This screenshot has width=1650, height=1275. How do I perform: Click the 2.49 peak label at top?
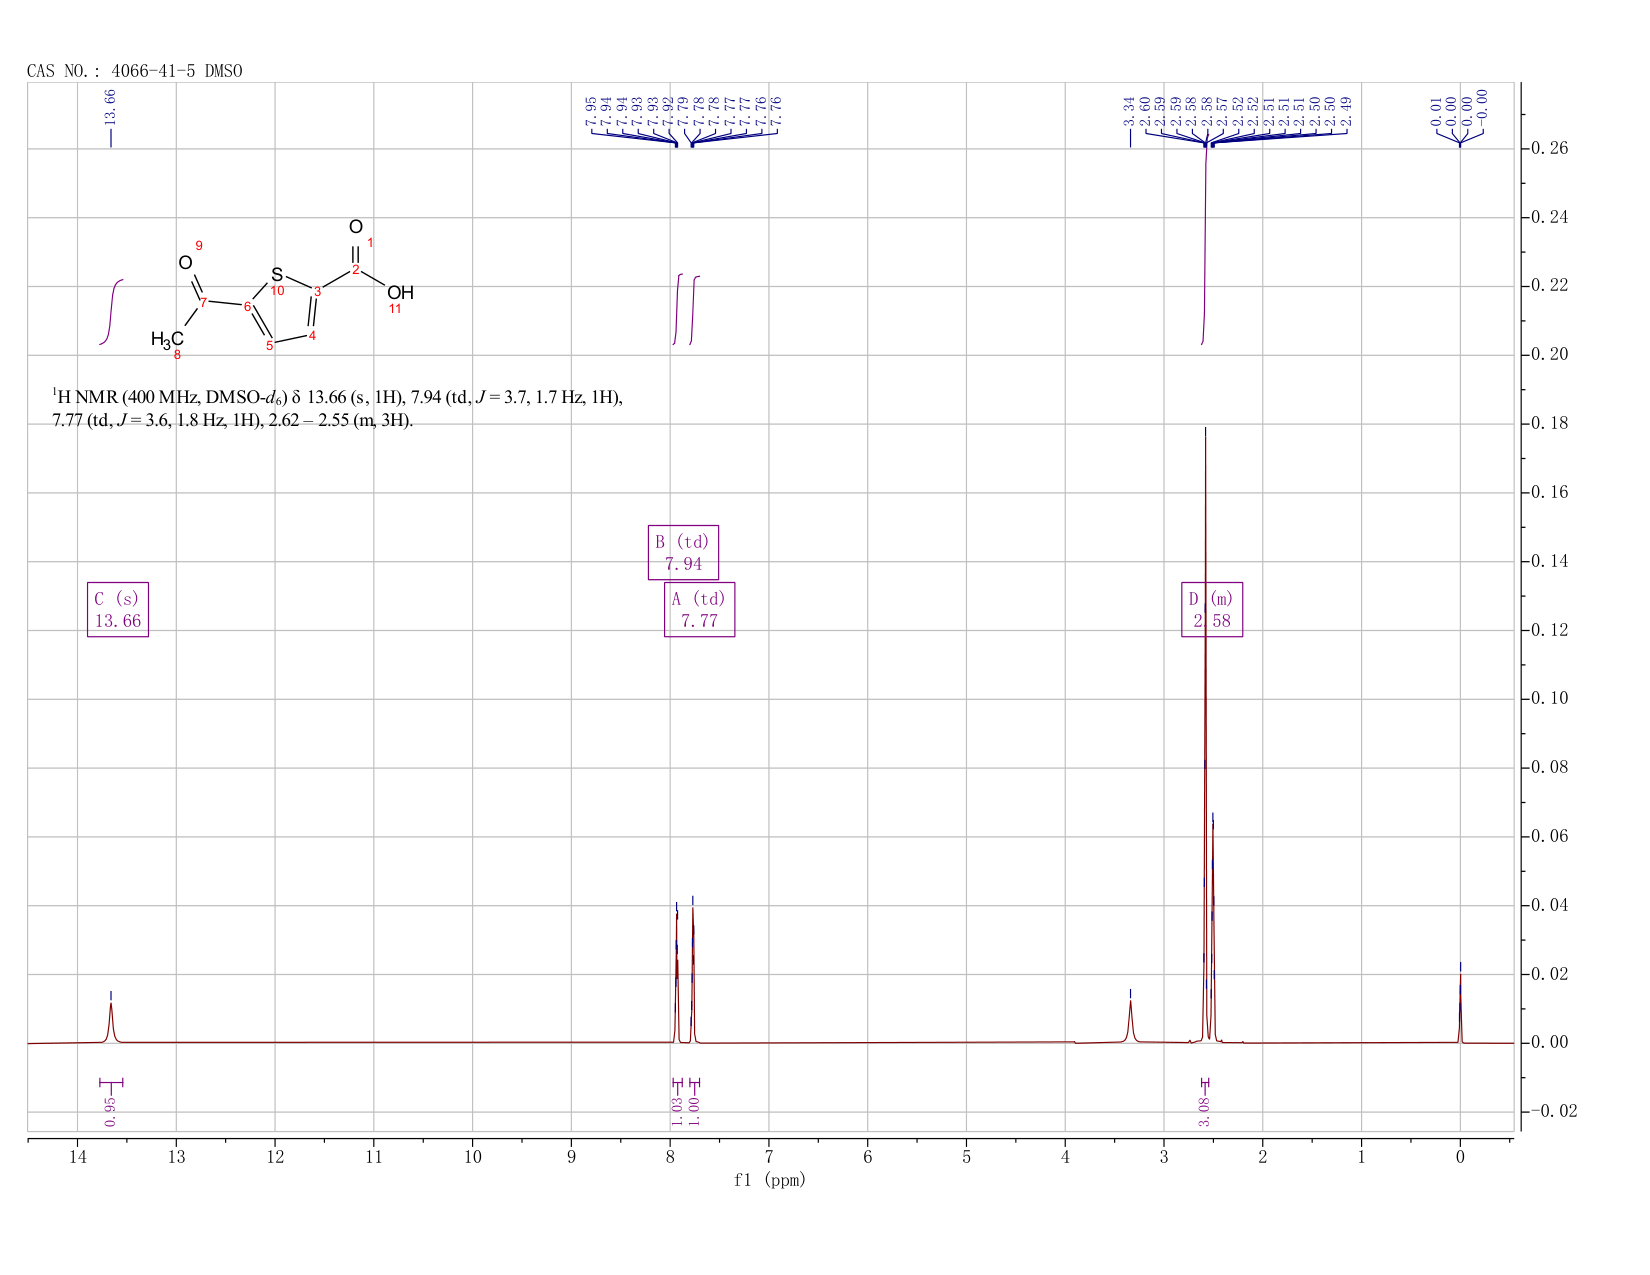[1346, 111]
